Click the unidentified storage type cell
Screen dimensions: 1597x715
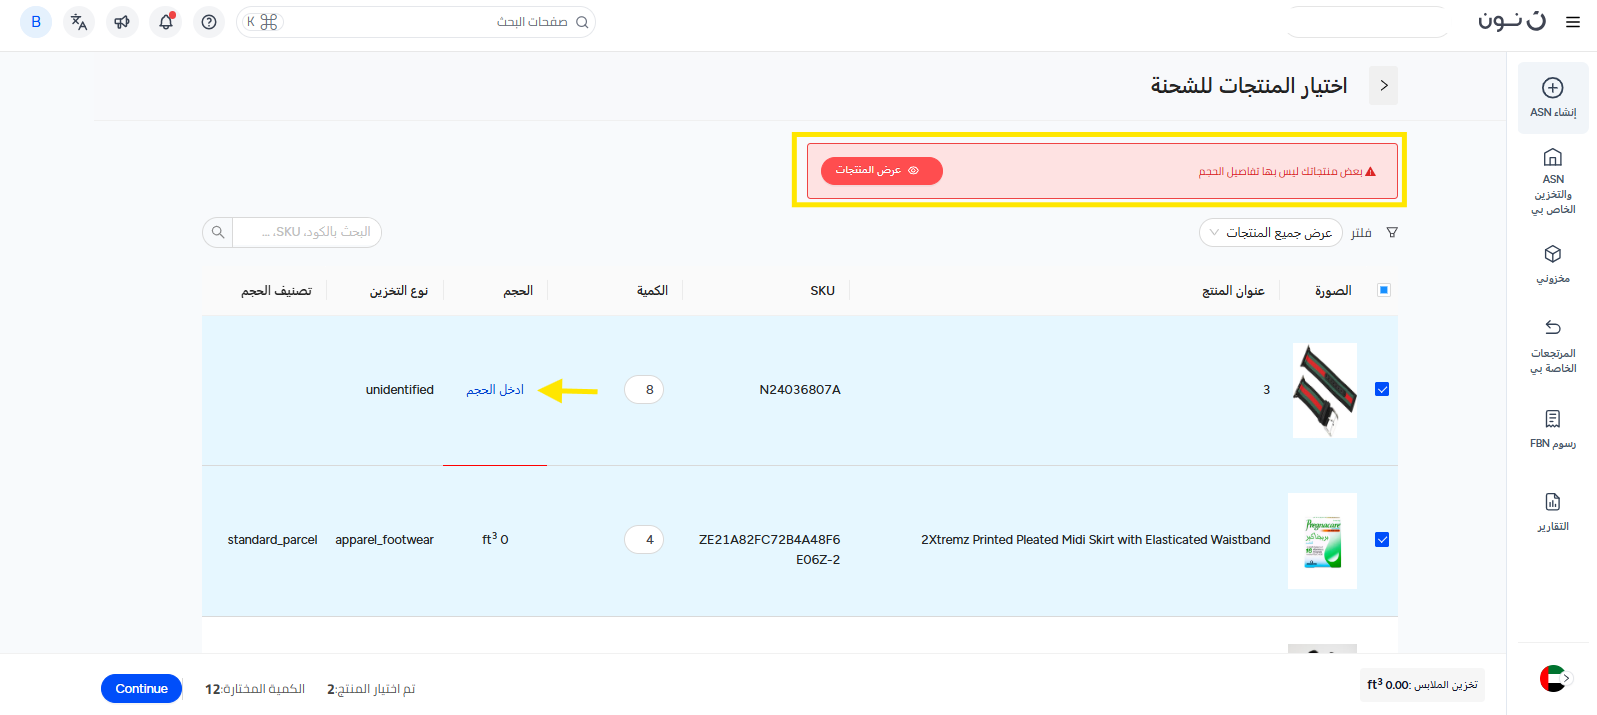point(400,390)
